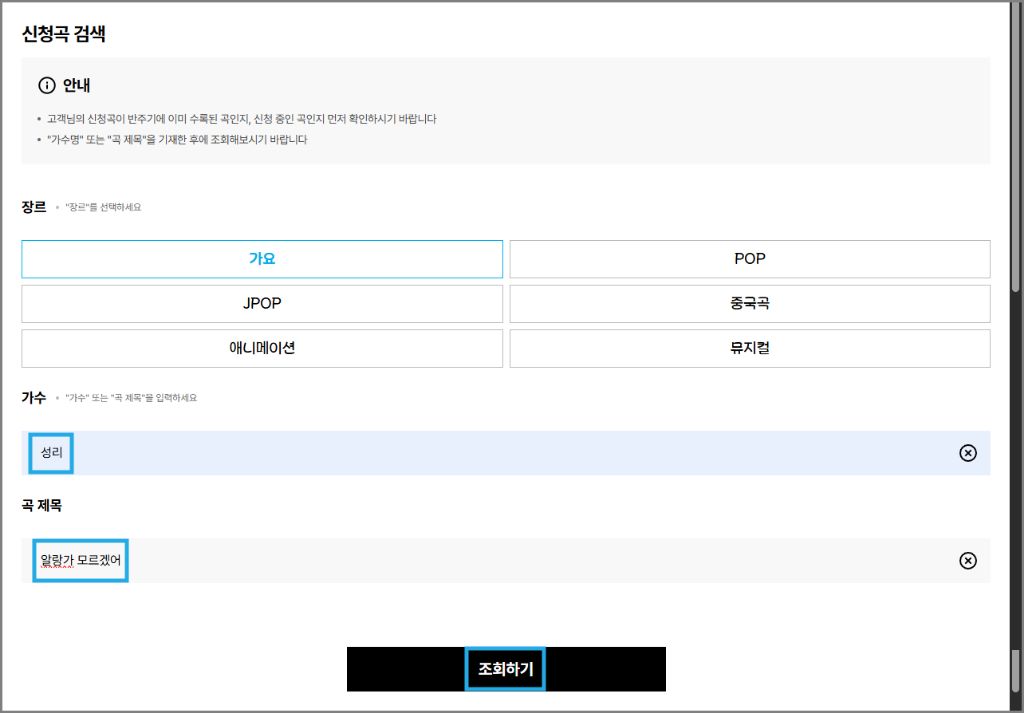Click the 가수 input field containing 성리
1024x713 pixels.
[505, 453]
